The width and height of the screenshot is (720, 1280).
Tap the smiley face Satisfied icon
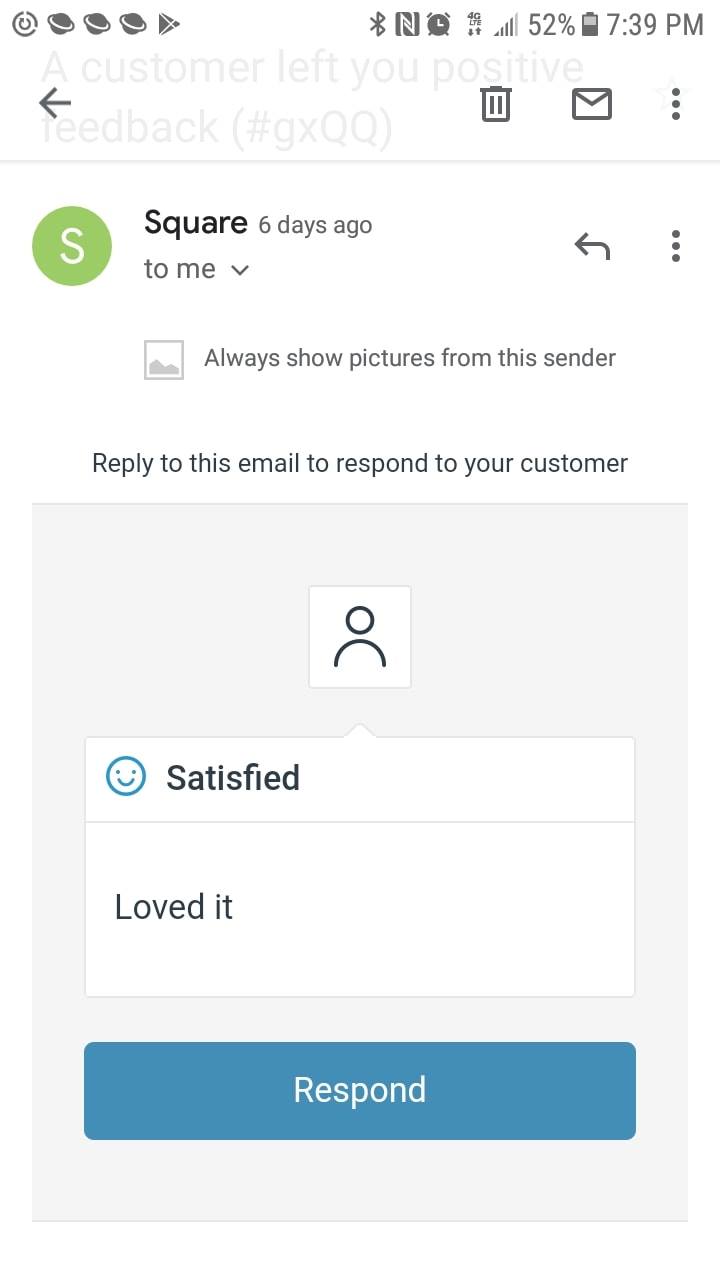(x=126, y=777)
